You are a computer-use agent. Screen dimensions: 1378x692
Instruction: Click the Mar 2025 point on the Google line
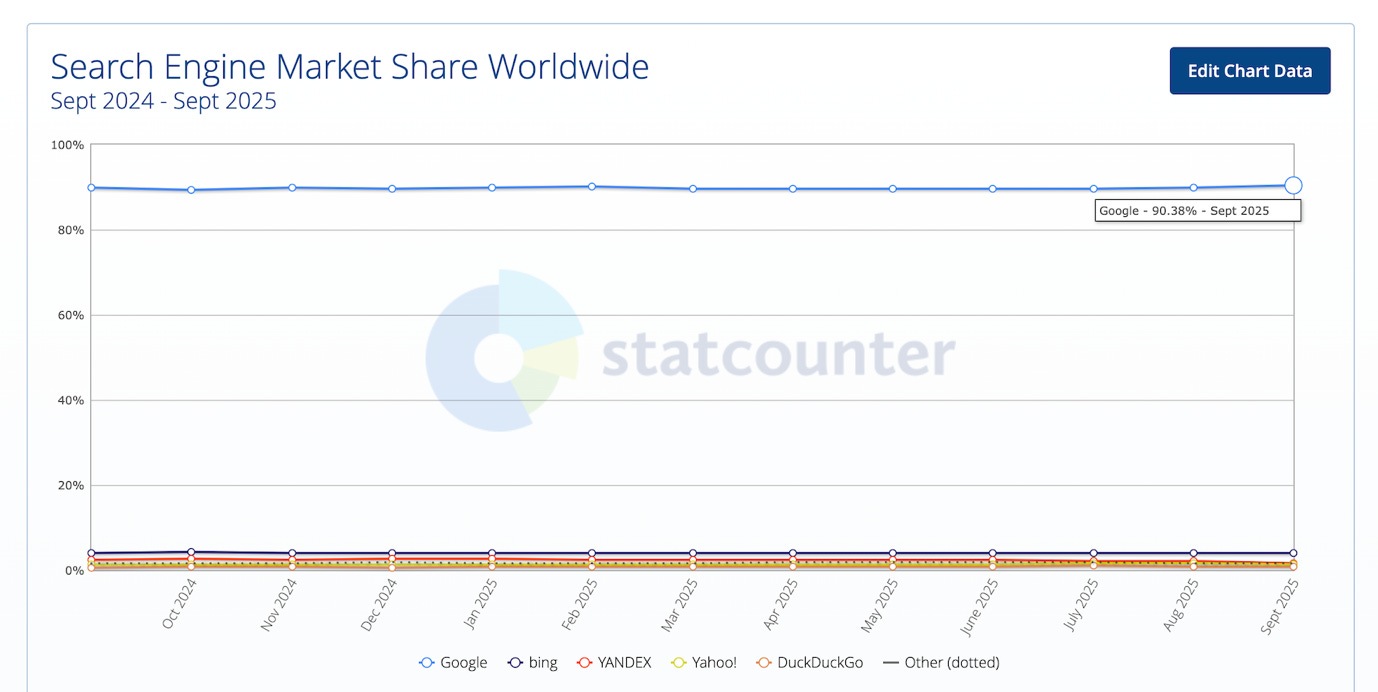point(691,188)
